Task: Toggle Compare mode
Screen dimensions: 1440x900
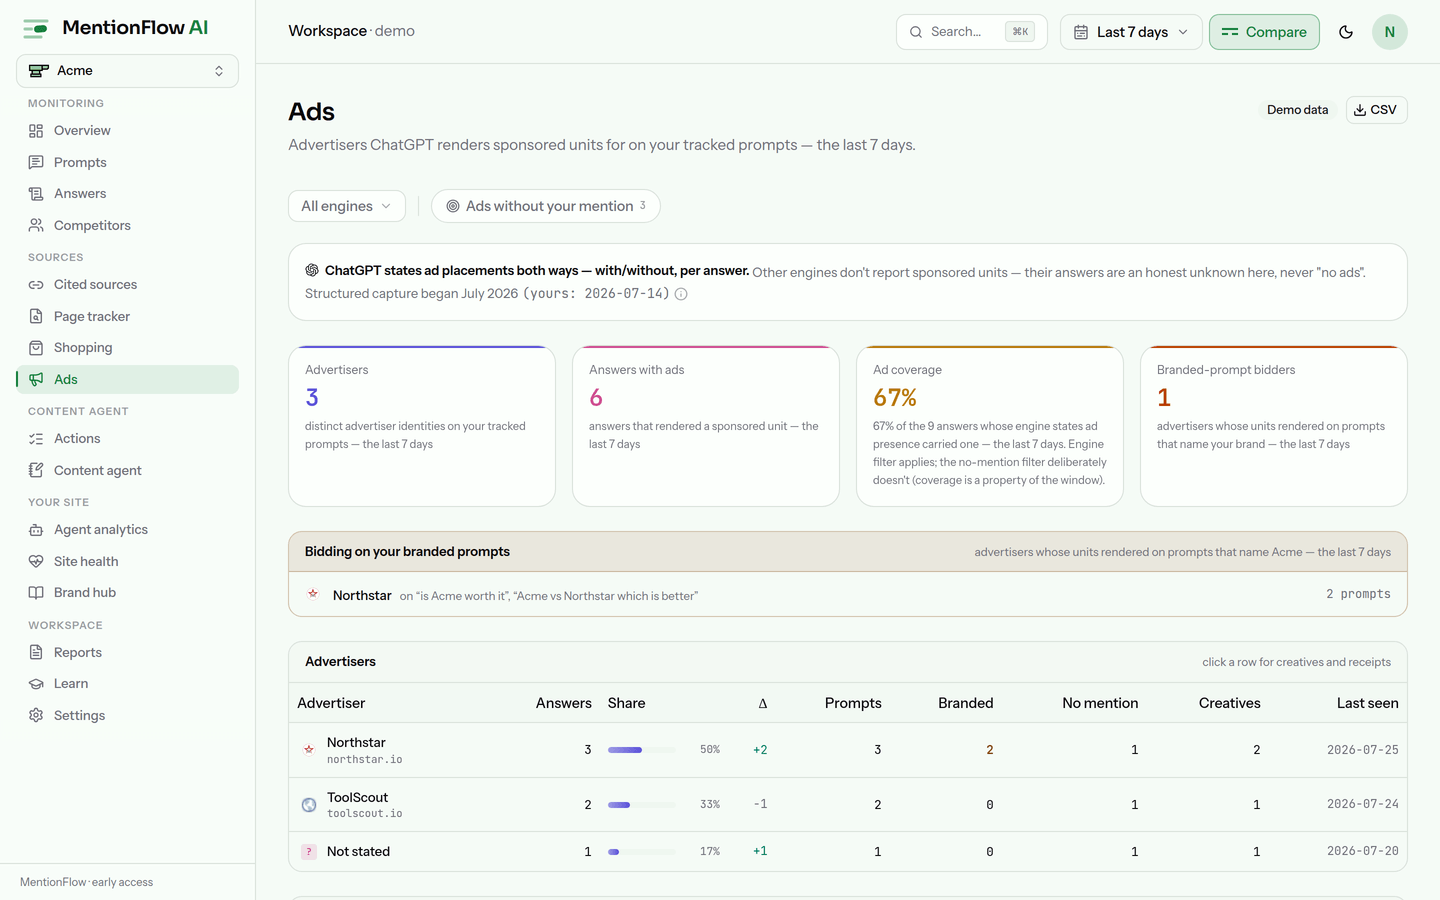Action: 1264,32
